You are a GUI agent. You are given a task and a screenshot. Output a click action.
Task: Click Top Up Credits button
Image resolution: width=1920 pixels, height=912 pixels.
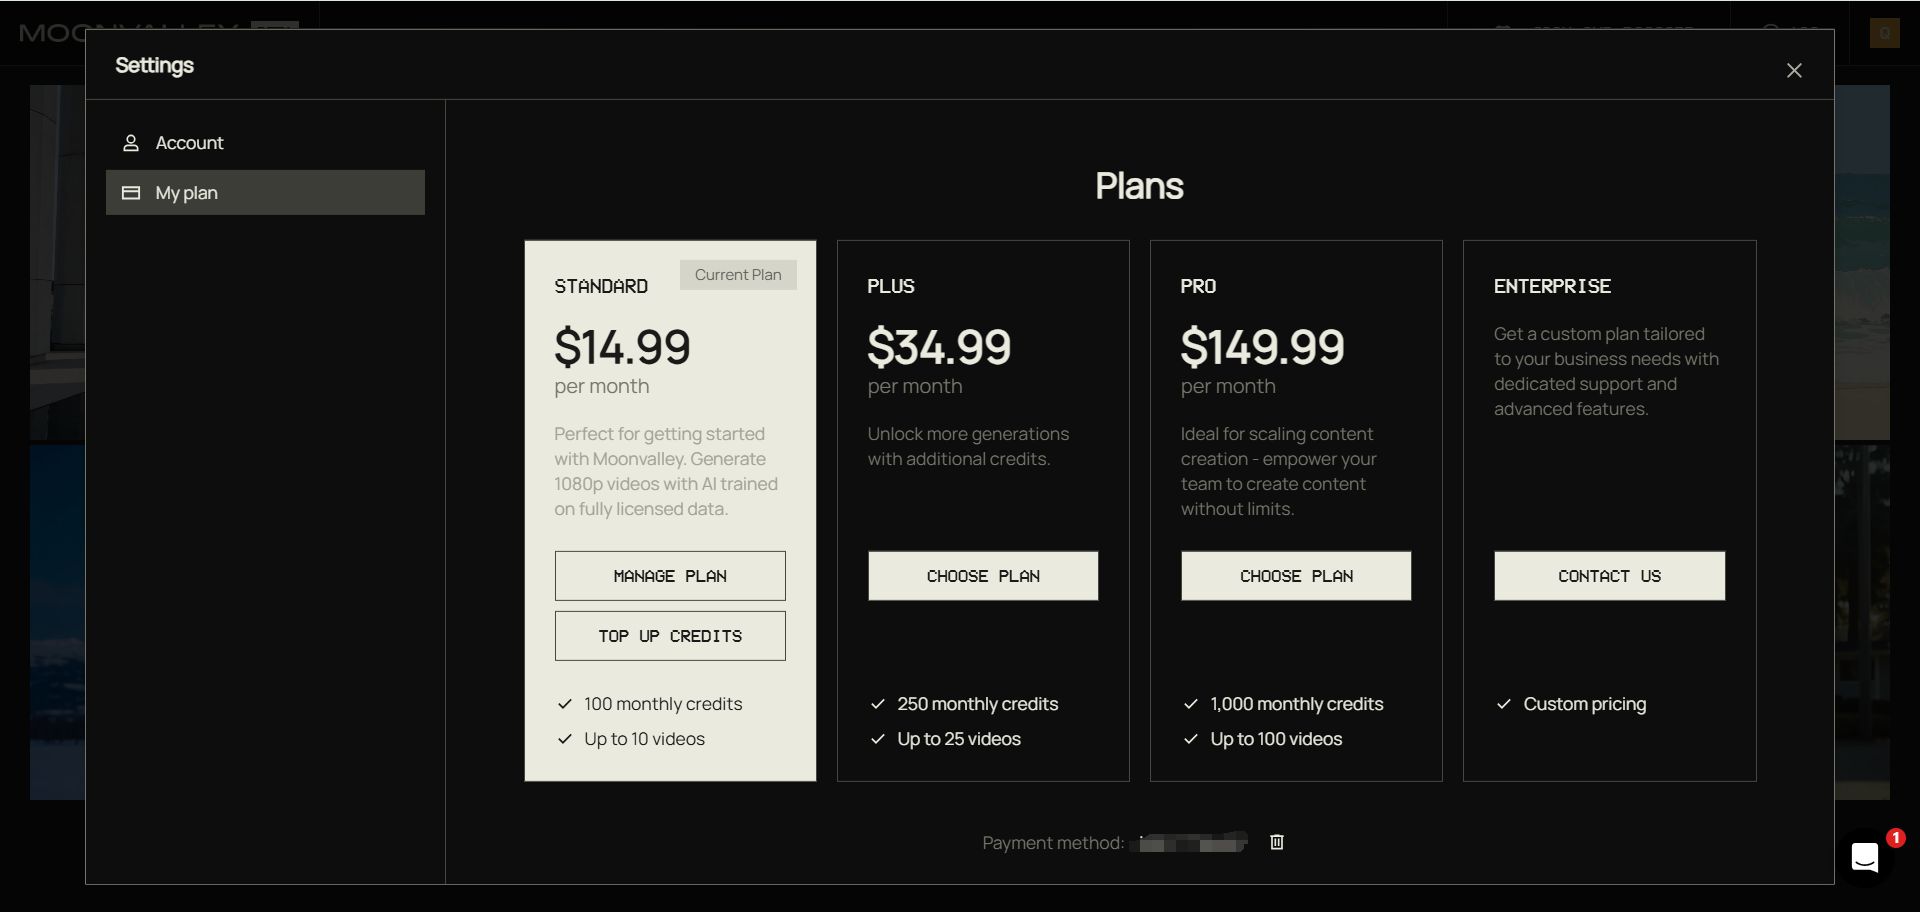click(x=670, y=636)
